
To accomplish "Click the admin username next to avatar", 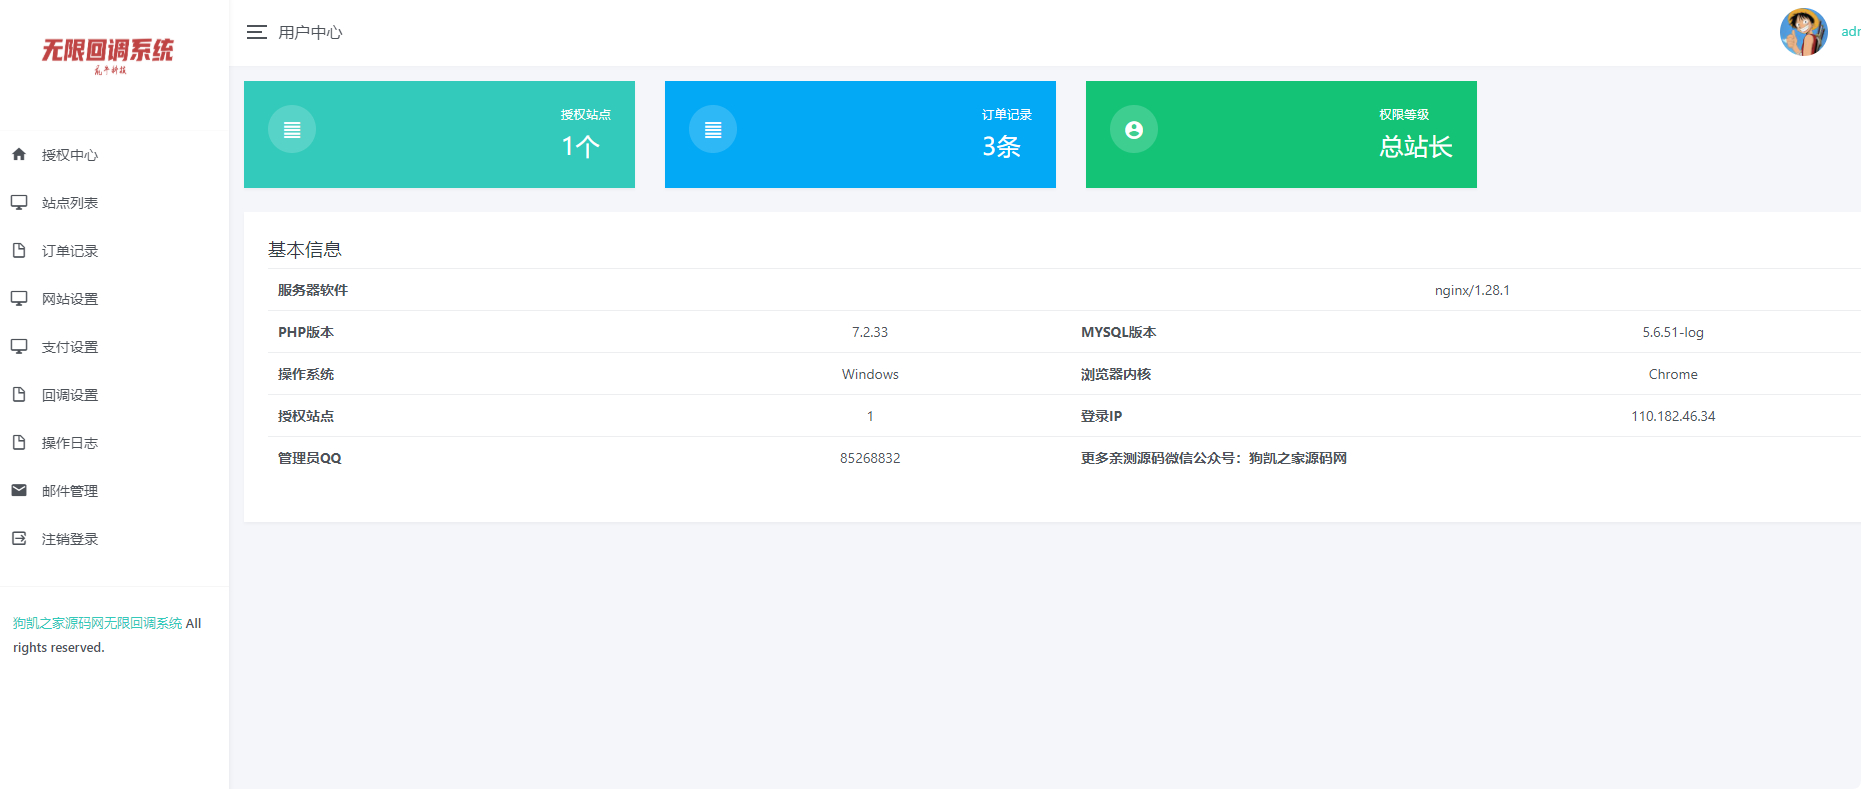I will 1851,32.
